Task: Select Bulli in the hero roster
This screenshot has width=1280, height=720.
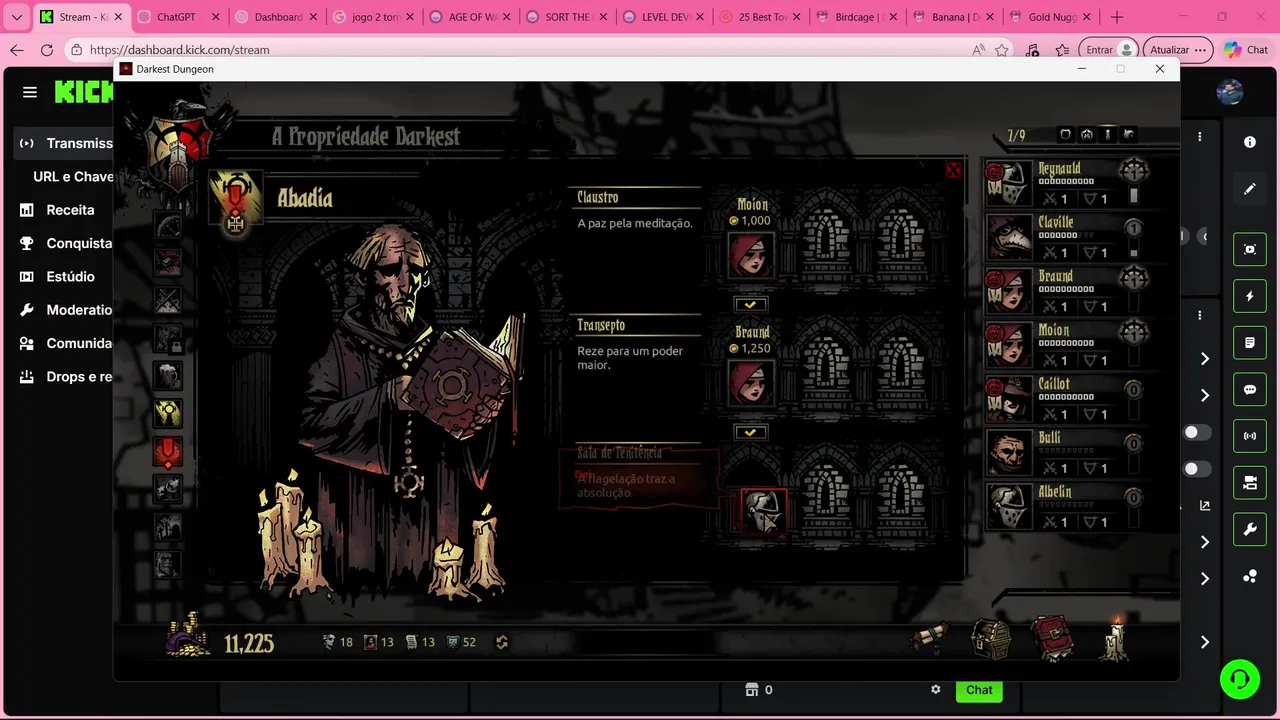Action: pyautogui.click(x=1067, y=454)
